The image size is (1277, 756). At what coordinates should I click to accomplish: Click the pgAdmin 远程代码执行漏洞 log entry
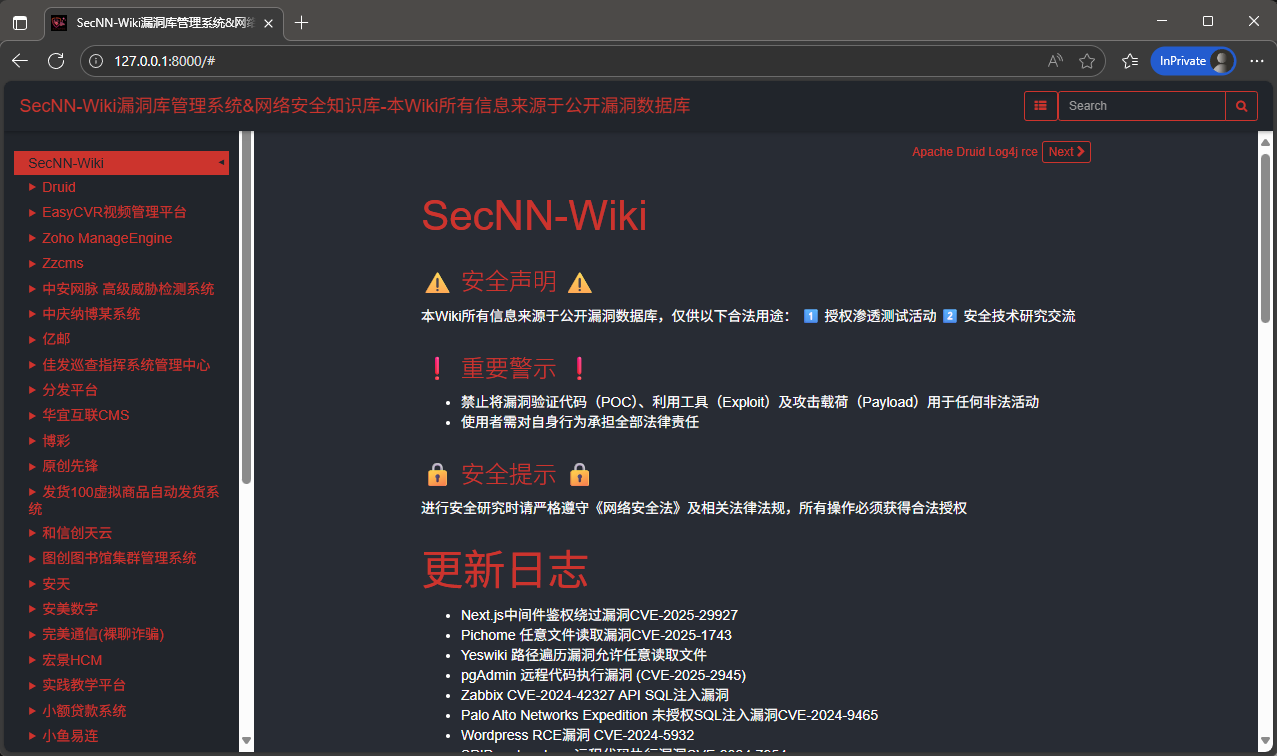[603, 675]
